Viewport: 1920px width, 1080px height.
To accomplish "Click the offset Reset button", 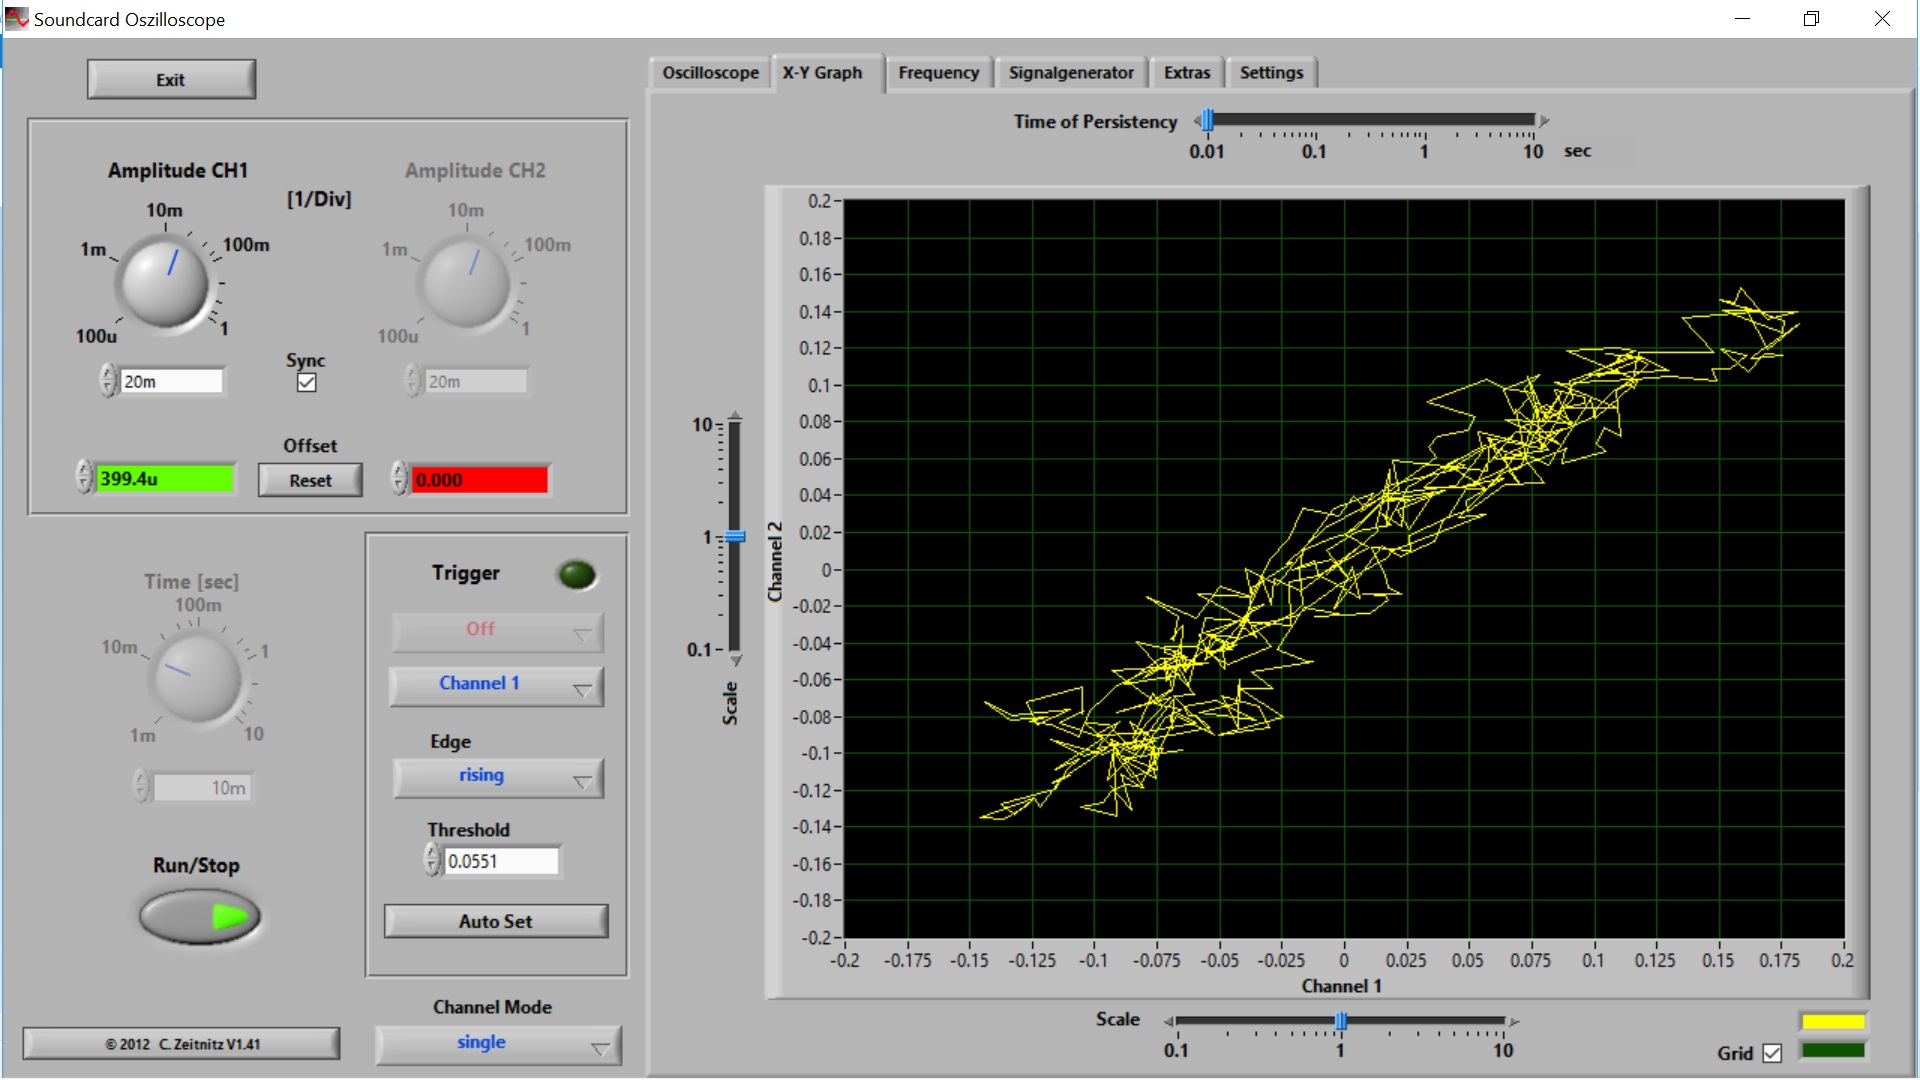I will [x=310, y=480].
